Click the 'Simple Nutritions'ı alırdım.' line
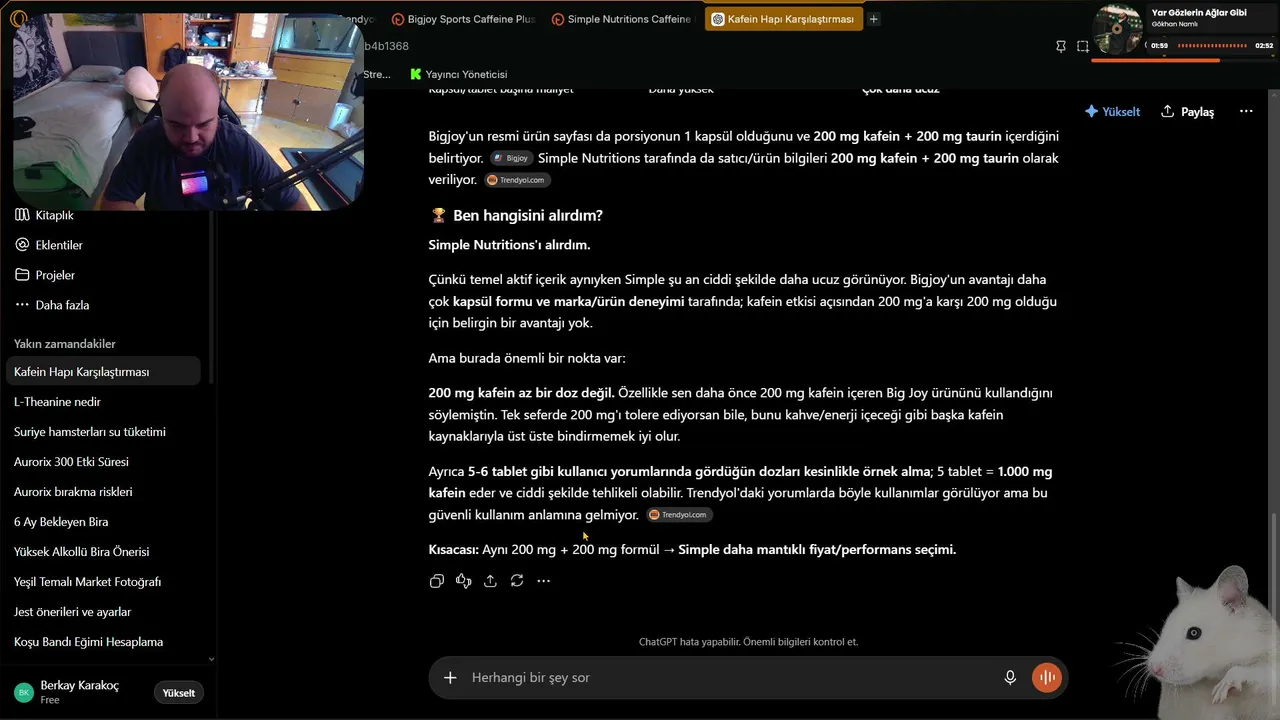The height and width of the screenshot is (720, 1280). 509,245
